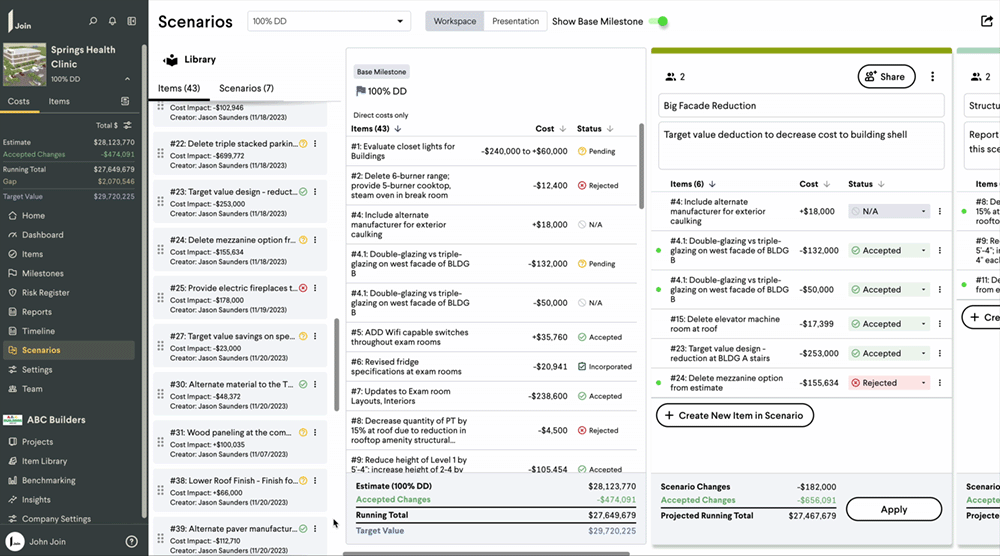Screen dimensions: 1000x556
Task: Open Rejected status dropdown for item #24
Action: pyautogui.click(x=888, y=383)
